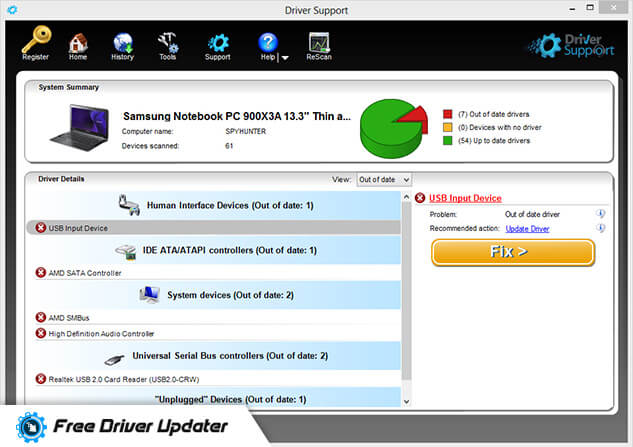Go to the Home toolbar icon
The height and width of the screenshot is (447, 633).
point(78,46)
